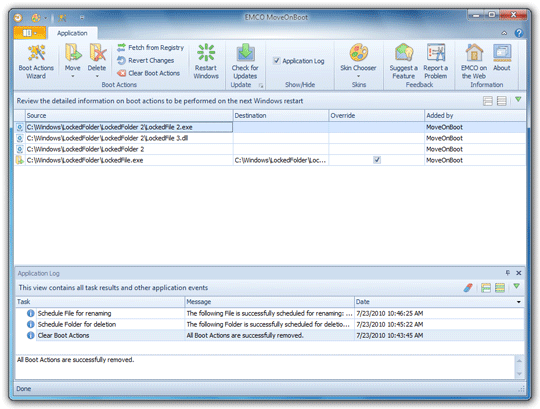Click the first log layout view icon
The image size is (540, 409).
click(x=486, y=287)
